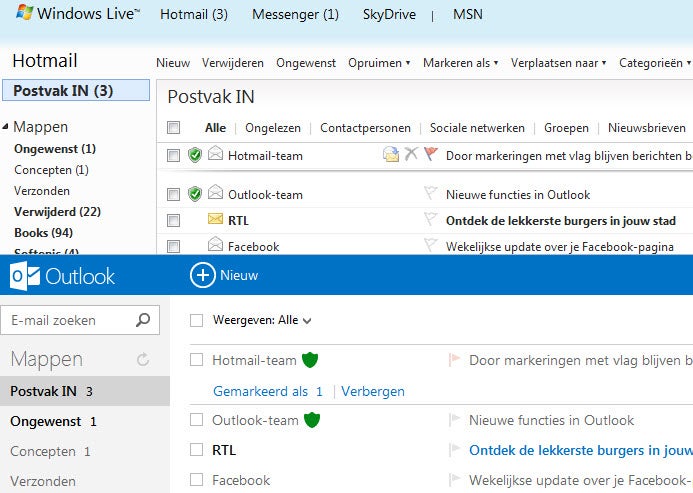Click the Outlook logo icon
The height and width of the screenshot is (493, 693).
[x=24, y=276]
